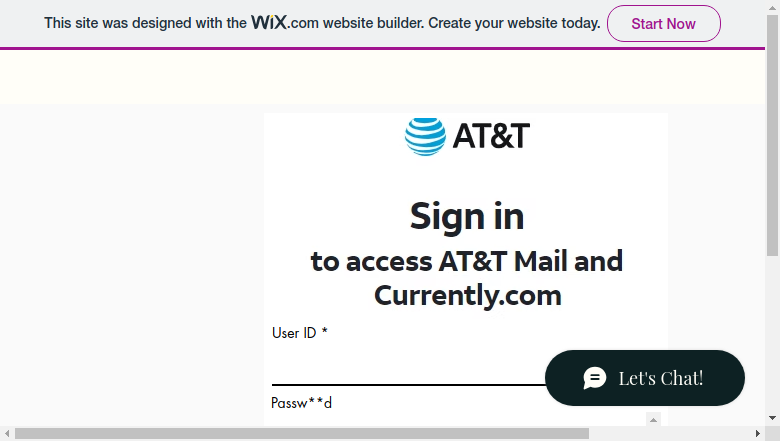
Task: Open the Let's Chat widget
Action: tap(645, 378)
